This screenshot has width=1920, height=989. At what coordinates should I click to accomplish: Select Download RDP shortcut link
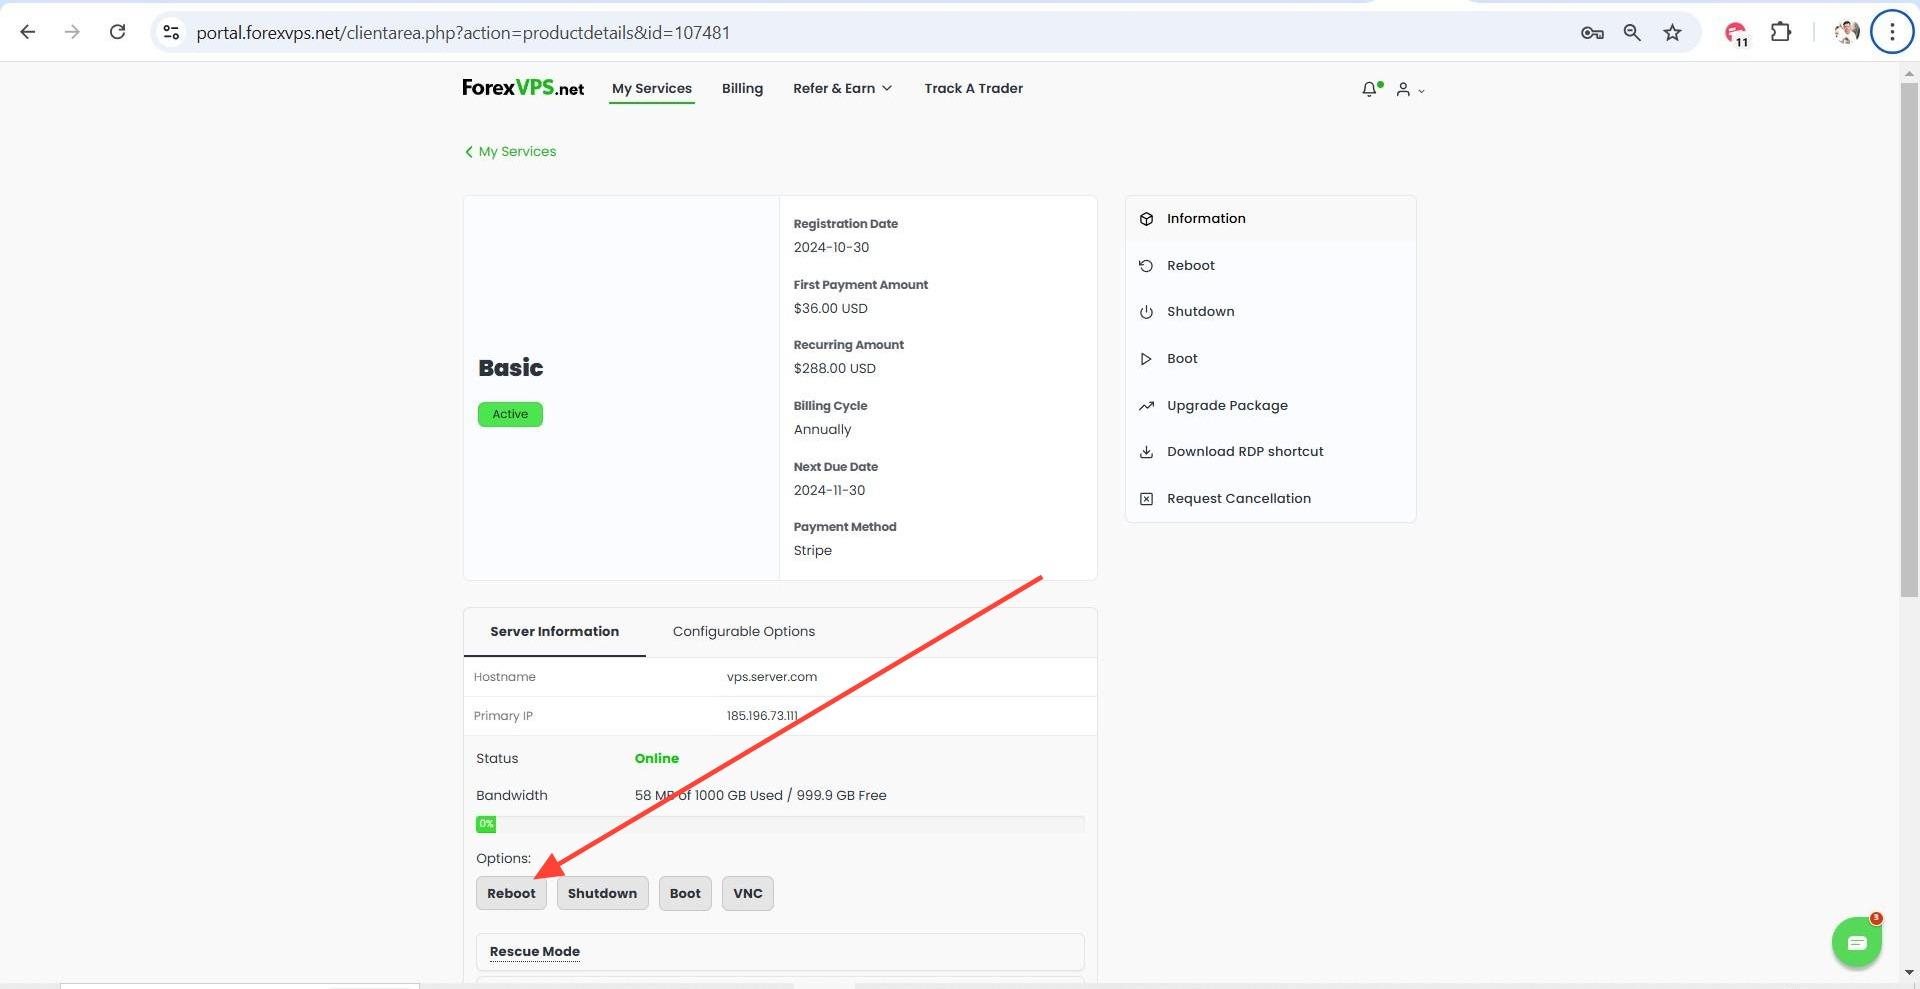[x=1245, y=452]
